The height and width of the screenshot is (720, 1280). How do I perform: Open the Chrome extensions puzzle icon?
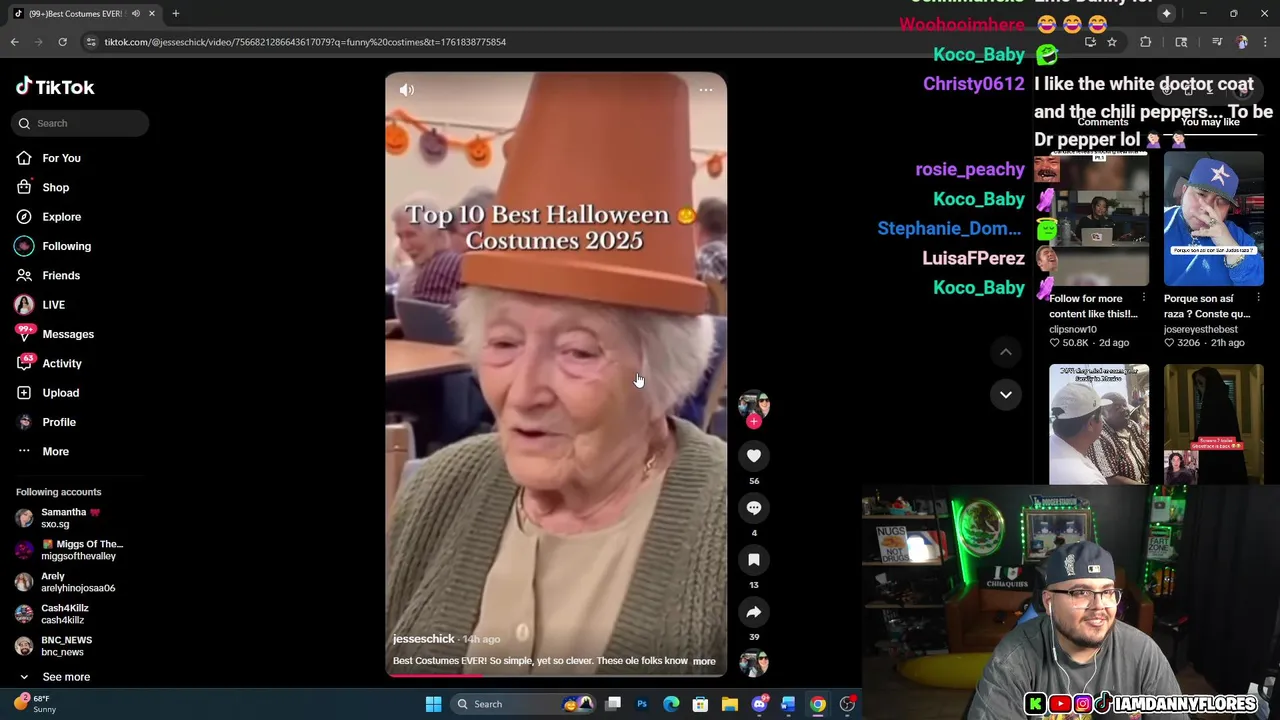coord(1146,42)
